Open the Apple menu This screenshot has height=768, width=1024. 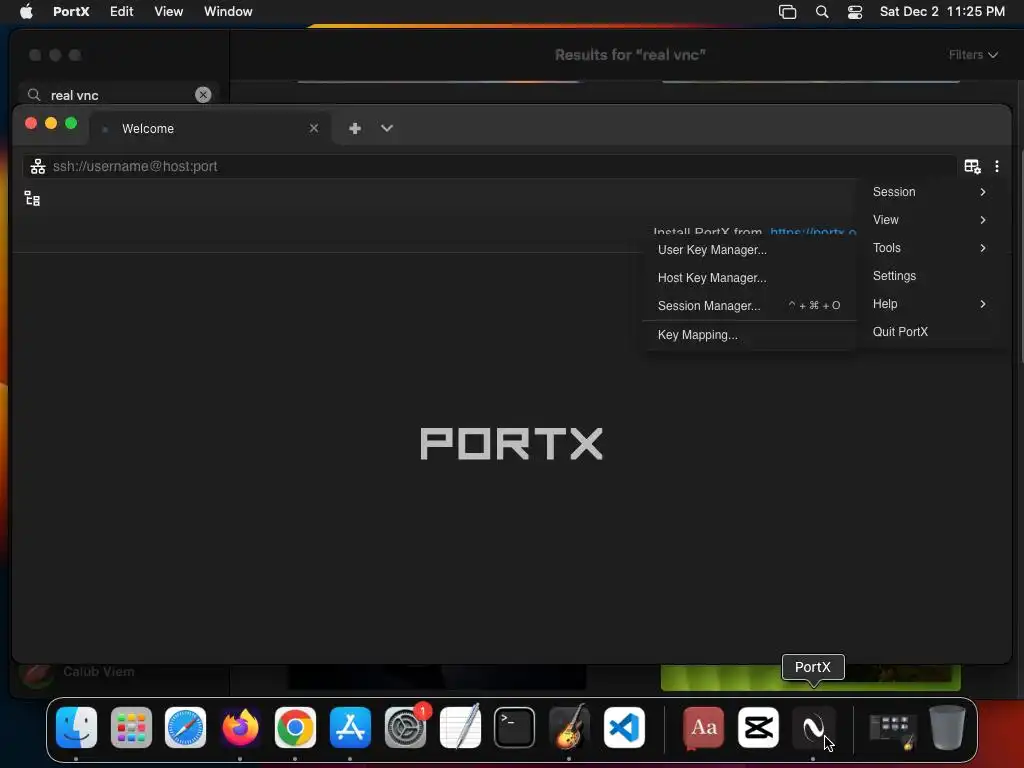click(x=26, y=12)
